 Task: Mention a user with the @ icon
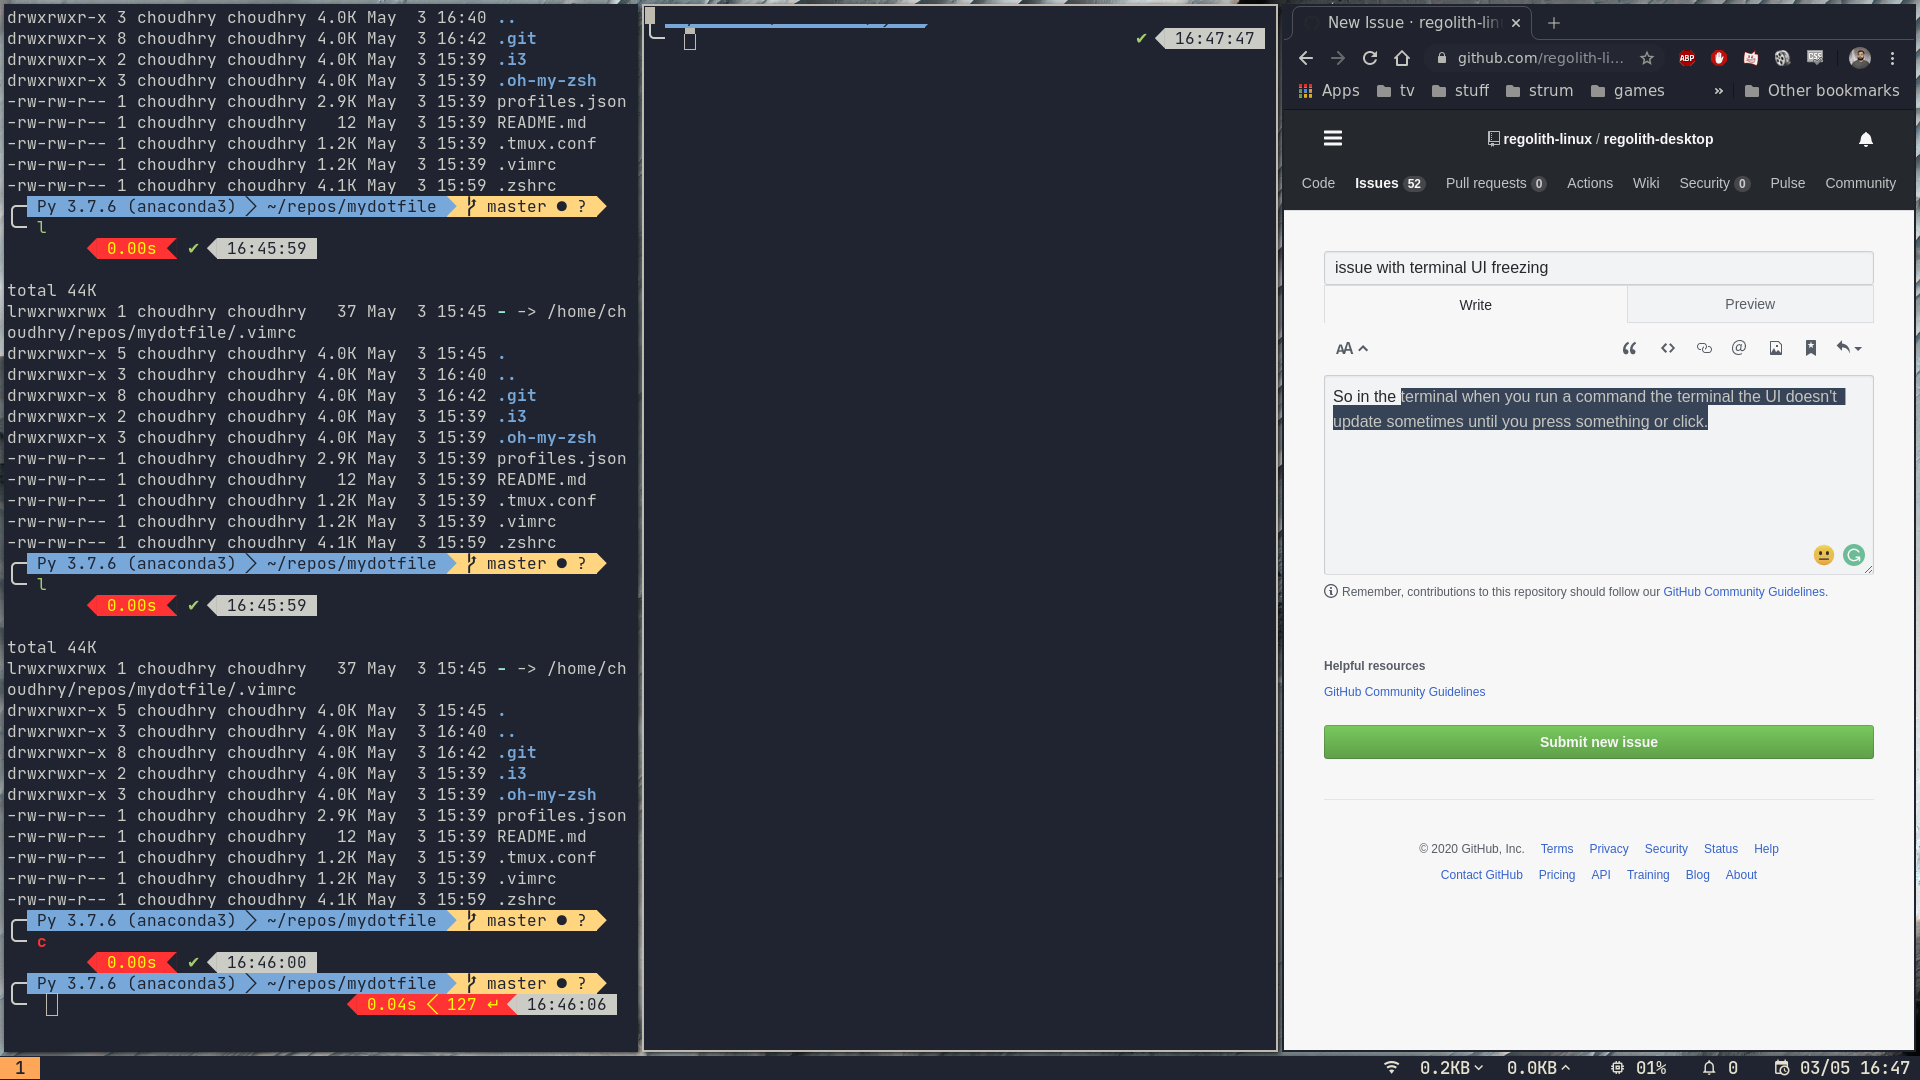1739,348
